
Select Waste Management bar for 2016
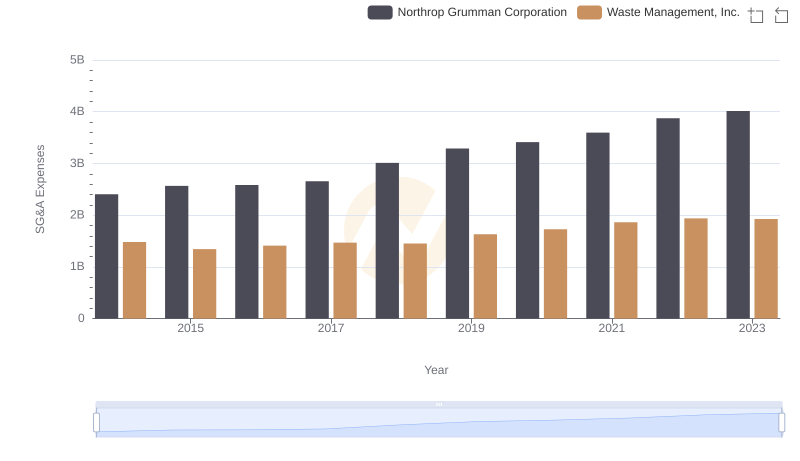275,282
